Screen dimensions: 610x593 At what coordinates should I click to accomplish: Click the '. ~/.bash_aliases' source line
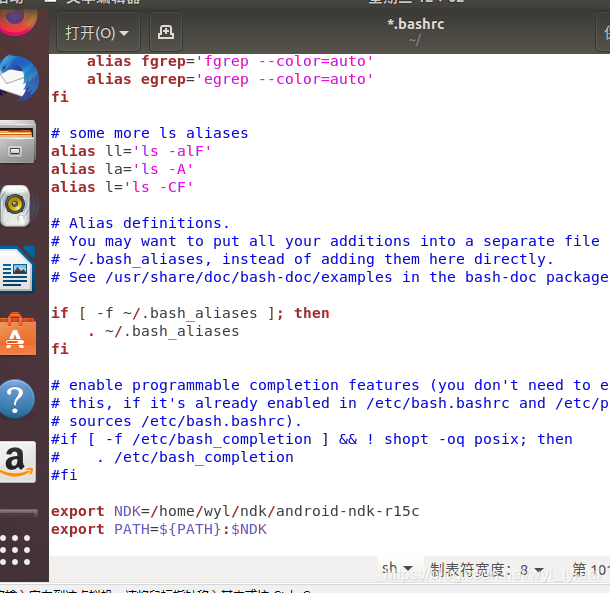tap(163, 331)
